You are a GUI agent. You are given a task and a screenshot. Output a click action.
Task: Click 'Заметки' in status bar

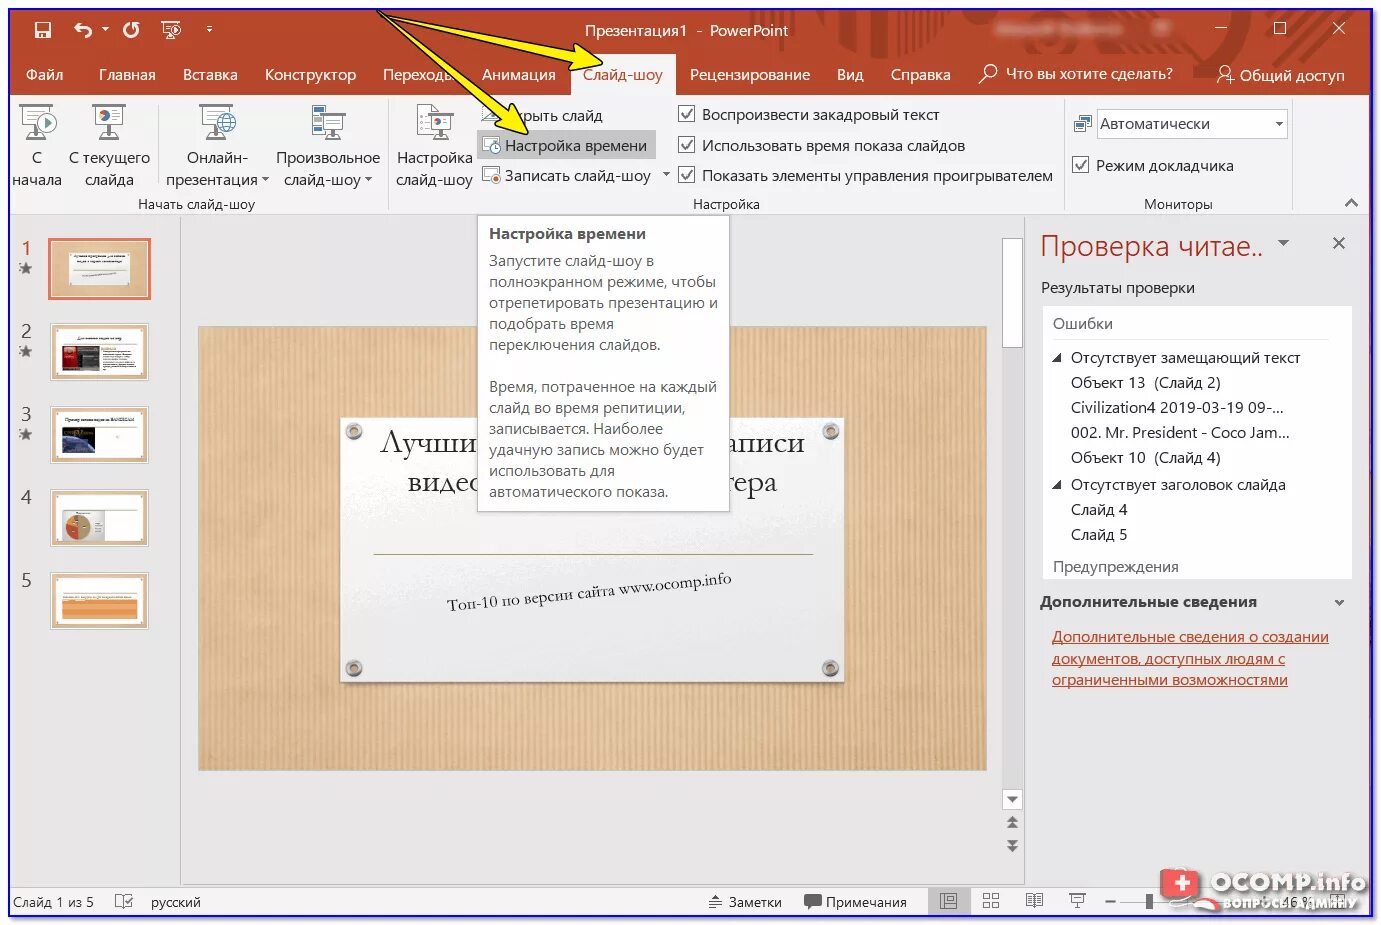(745, 902)
